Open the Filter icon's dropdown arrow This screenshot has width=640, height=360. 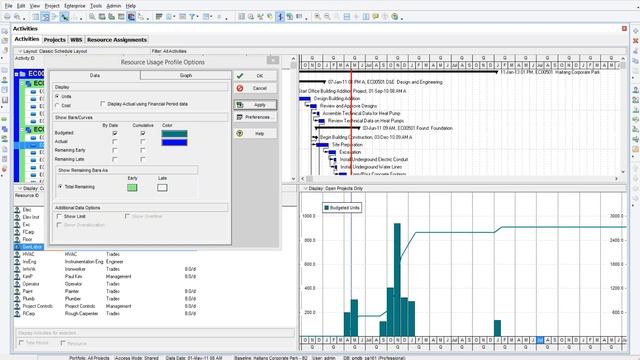[198, 17]
